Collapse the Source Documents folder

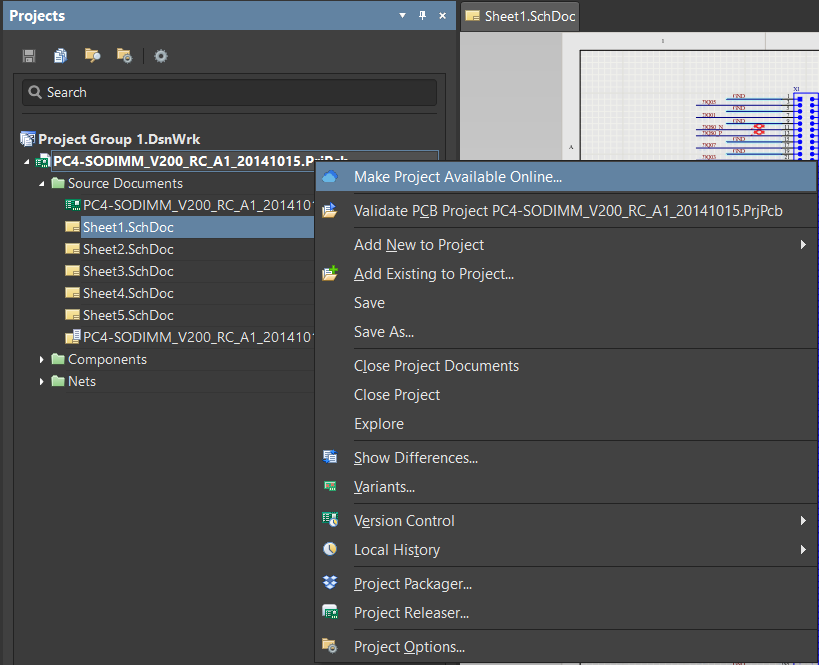pos(41,183)
